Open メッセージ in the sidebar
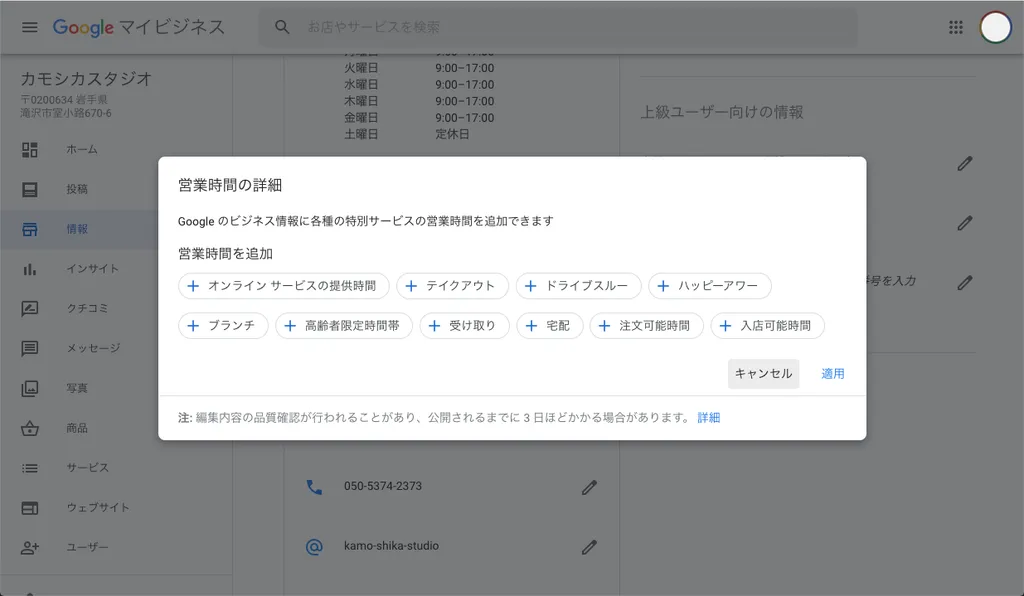The image size is (1024, 596). 93,349
